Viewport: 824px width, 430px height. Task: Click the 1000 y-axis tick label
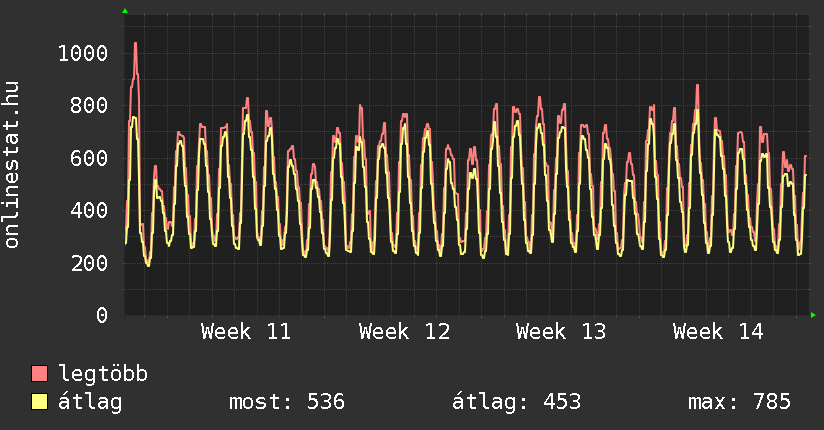[x=82, y=53]
